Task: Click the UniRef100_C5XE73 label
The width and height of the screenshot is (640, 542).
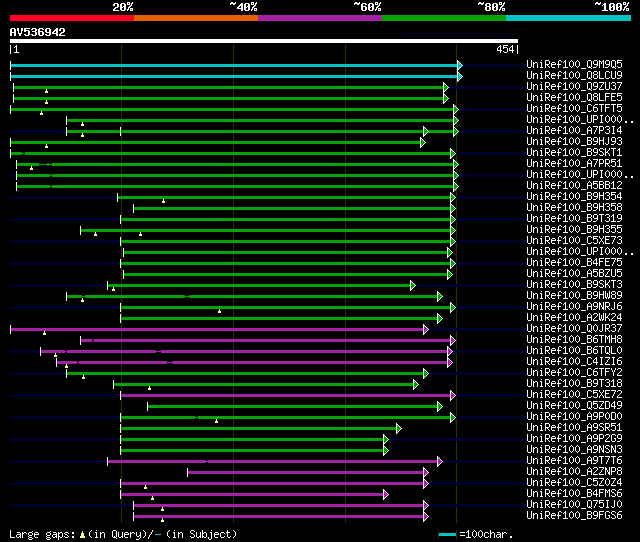Action: click(574, 240)
